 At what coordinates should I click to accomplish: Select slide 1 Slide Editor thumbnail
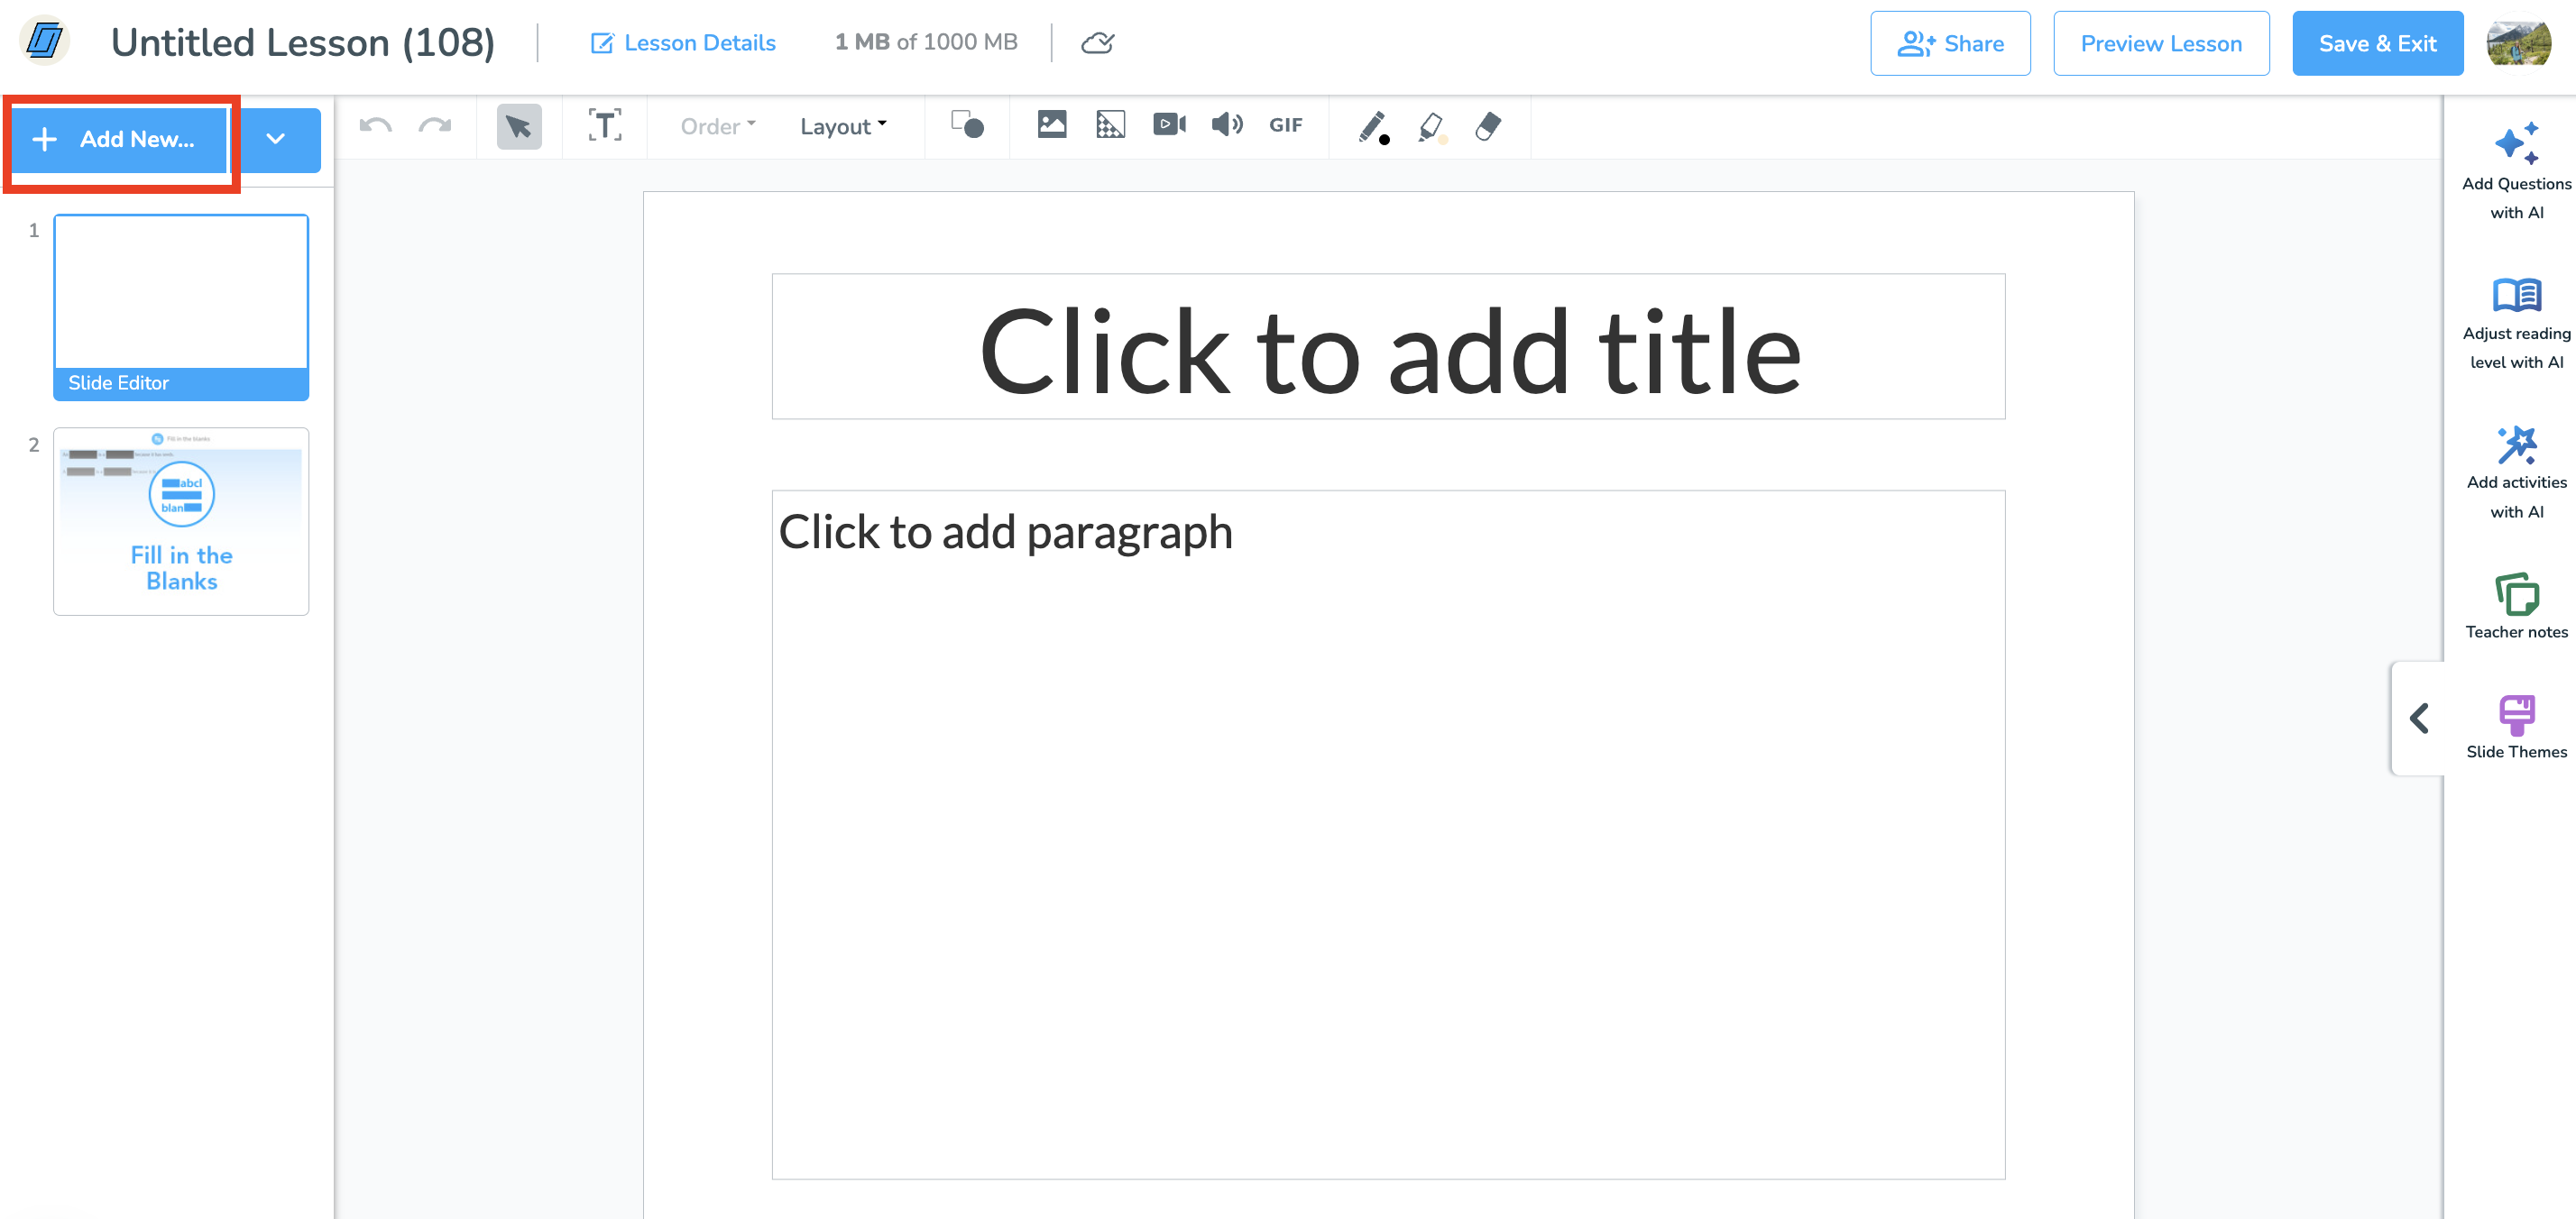tap(181, 307)
